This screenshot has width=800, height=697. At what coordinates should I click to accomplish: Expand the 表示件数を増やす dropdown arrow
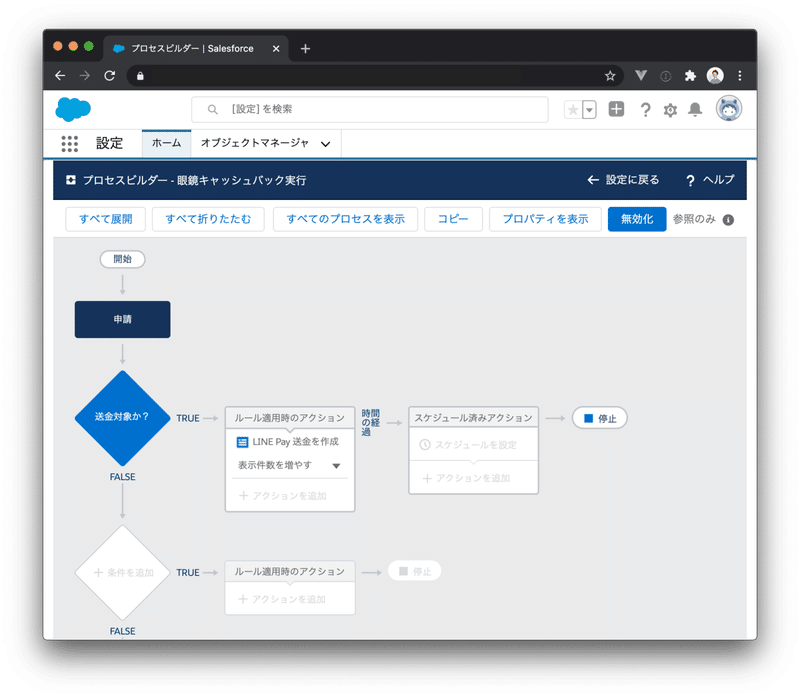coord(336,466)
